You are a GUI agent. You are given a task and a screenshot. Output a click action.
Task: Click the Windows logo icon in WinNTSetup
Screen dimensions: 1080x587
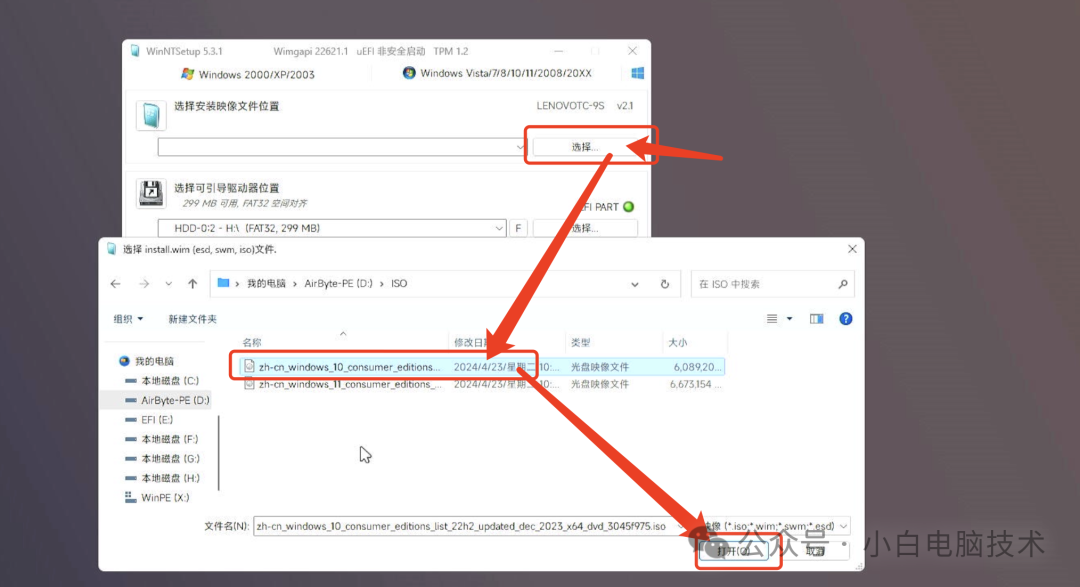tap(637, 73)
